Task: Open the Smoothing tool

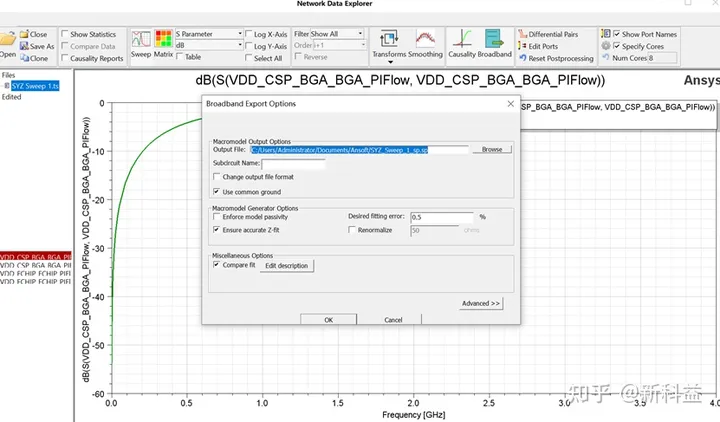Action: click(425, 39)
